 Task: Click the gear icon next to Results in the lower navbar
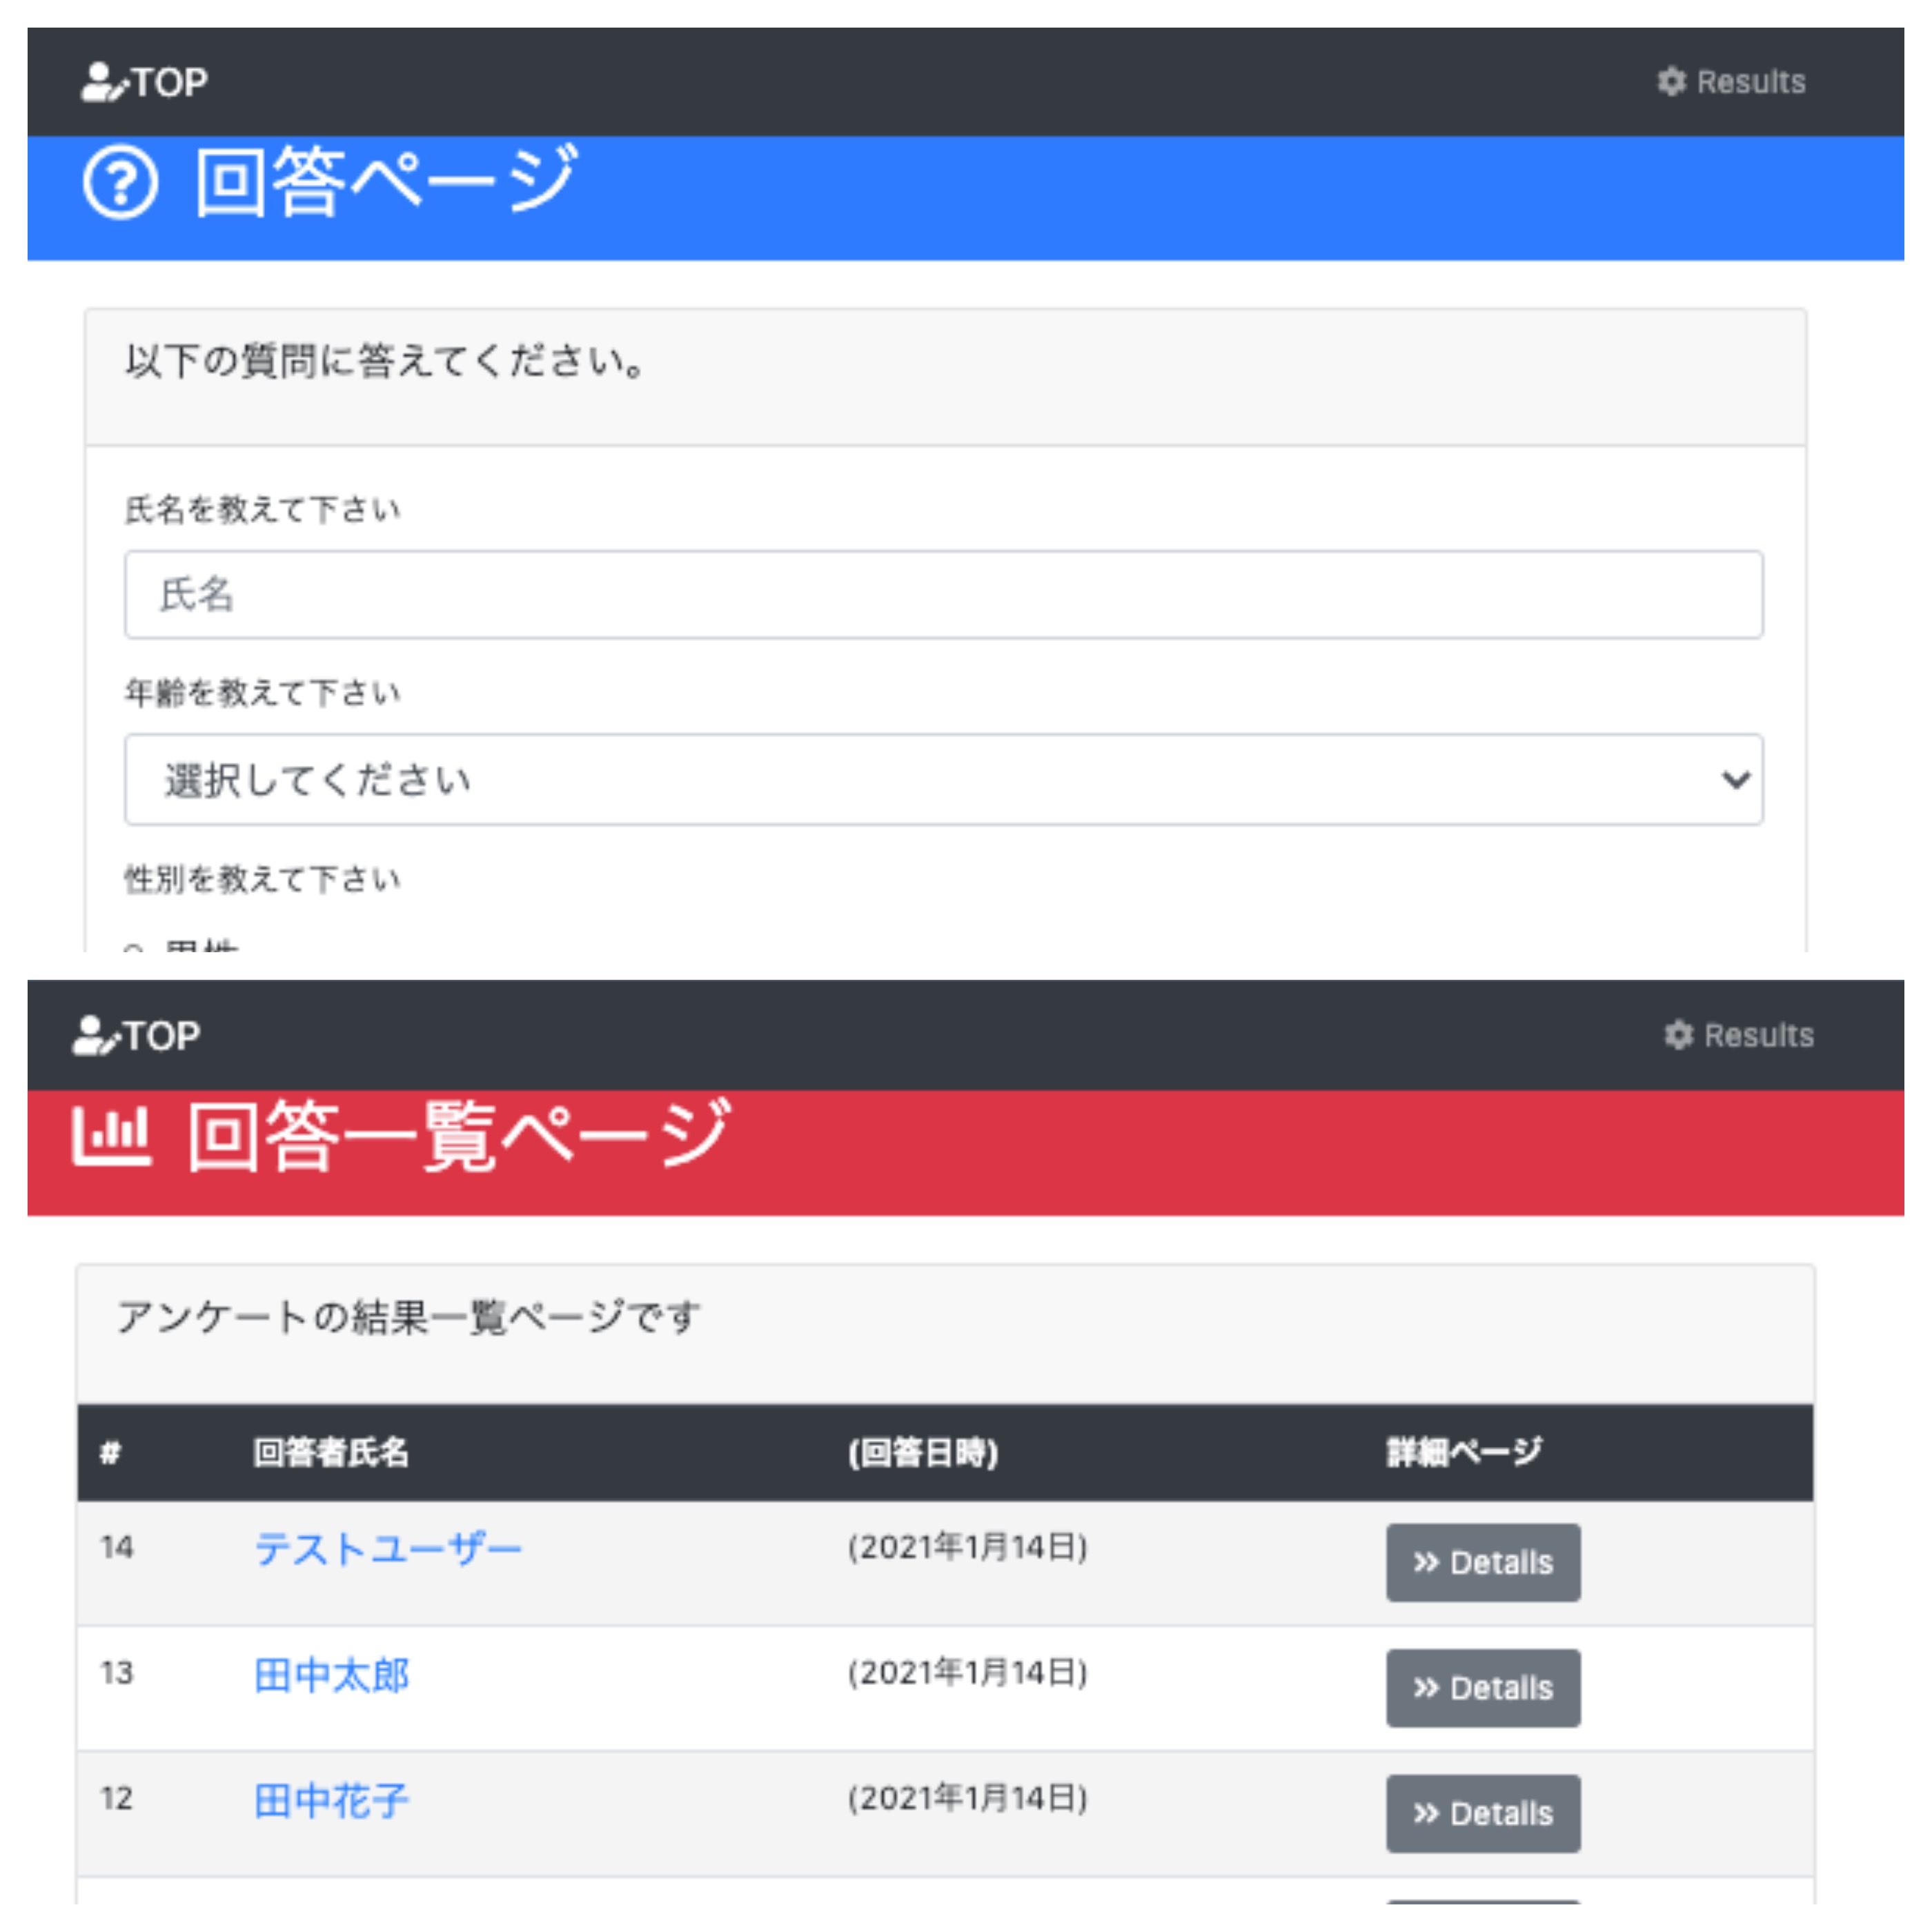tap(1678, 1035)
